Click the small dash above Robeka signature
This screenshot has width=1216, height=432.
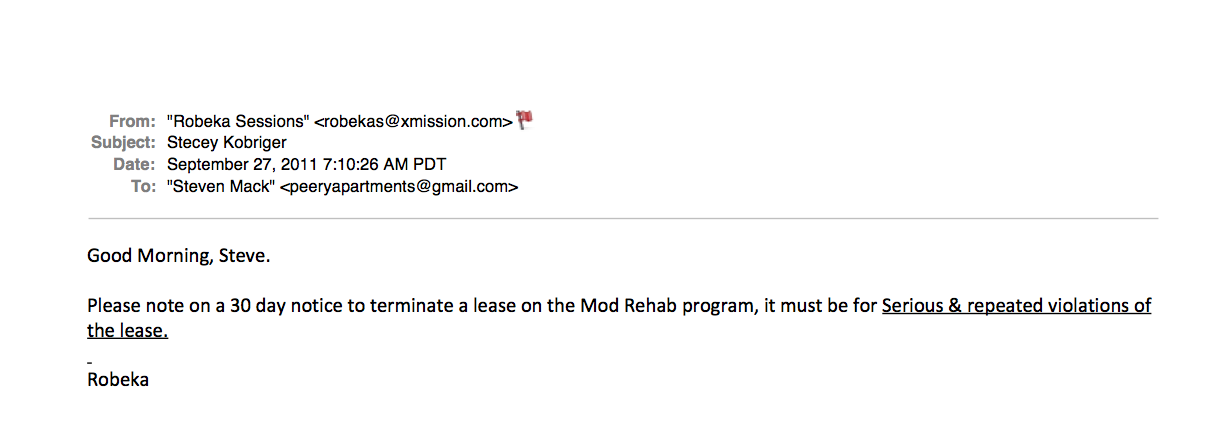point(89,360)
